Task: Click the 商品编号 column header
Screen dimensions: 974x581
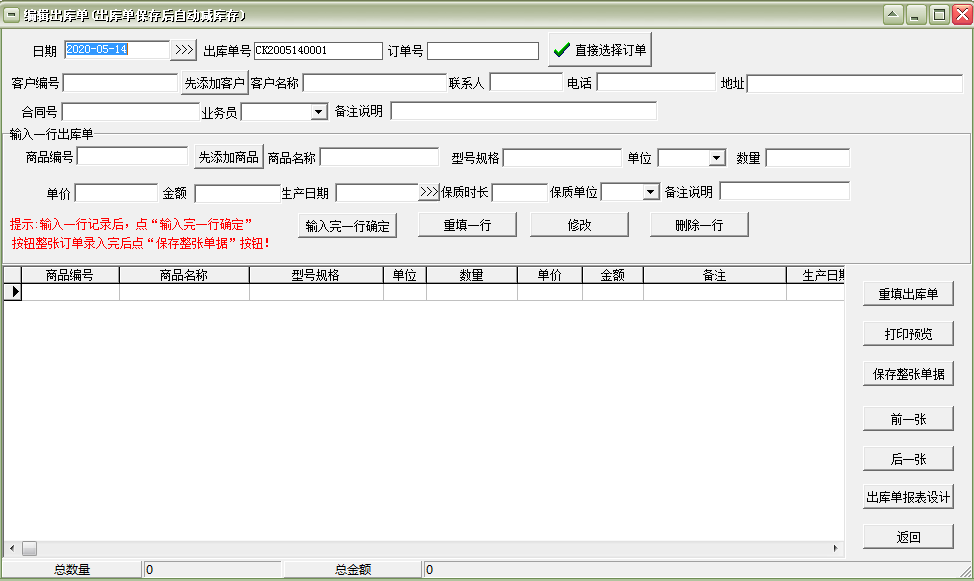Action: (x=70, y=275)
